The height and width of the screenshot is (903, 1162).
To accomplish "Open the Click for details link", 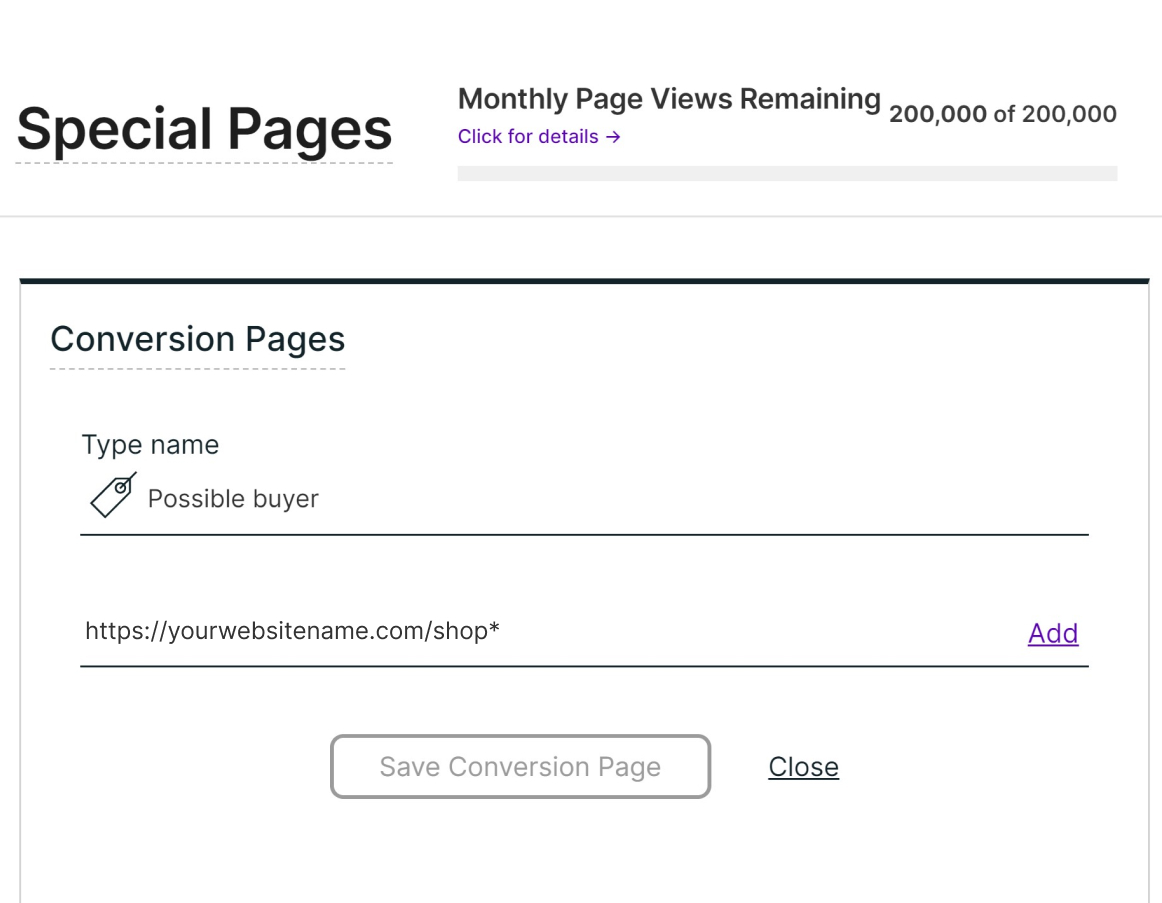I will pyautogui.click(x=528, y=137).
